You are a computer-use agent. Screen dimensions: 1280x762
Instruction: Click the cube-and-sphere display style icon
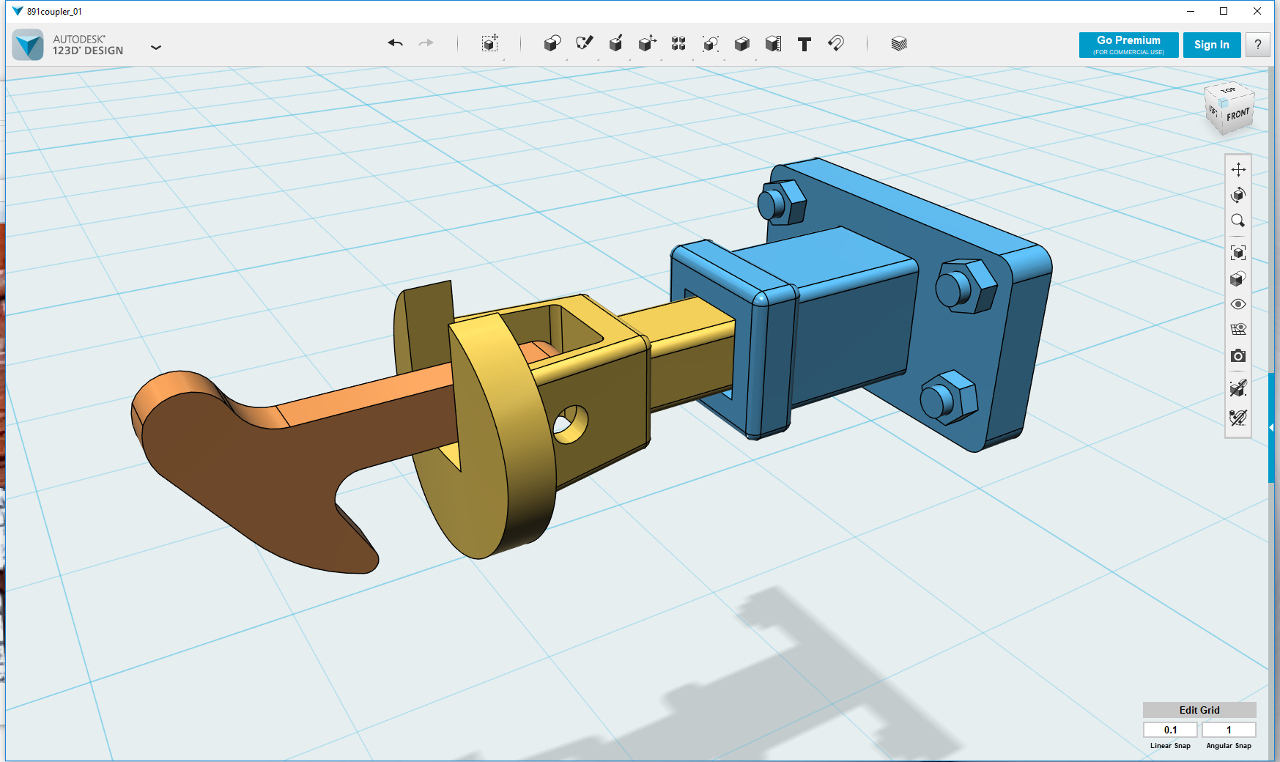1238,279
